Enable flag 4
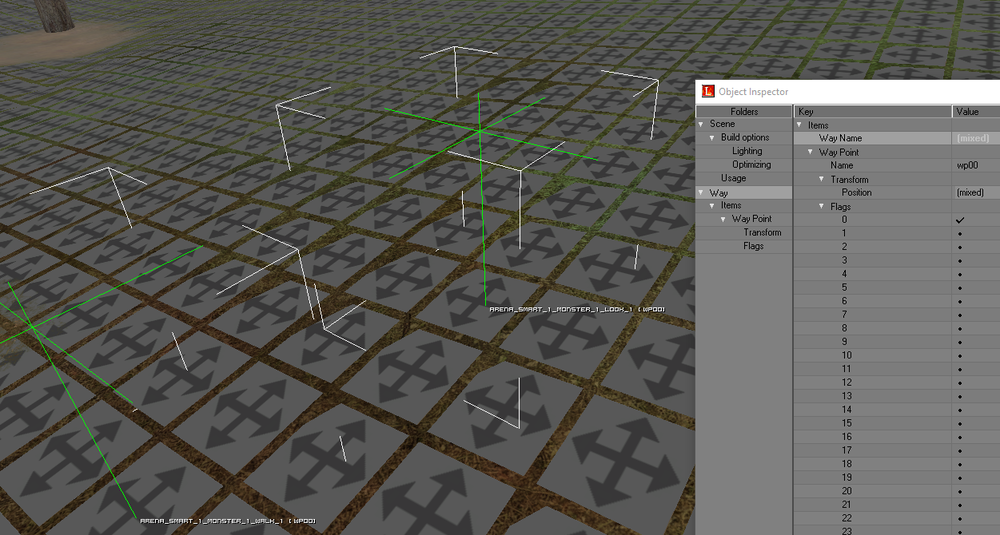Screen dimensions: 1000x535 click(x=960, y=274)
